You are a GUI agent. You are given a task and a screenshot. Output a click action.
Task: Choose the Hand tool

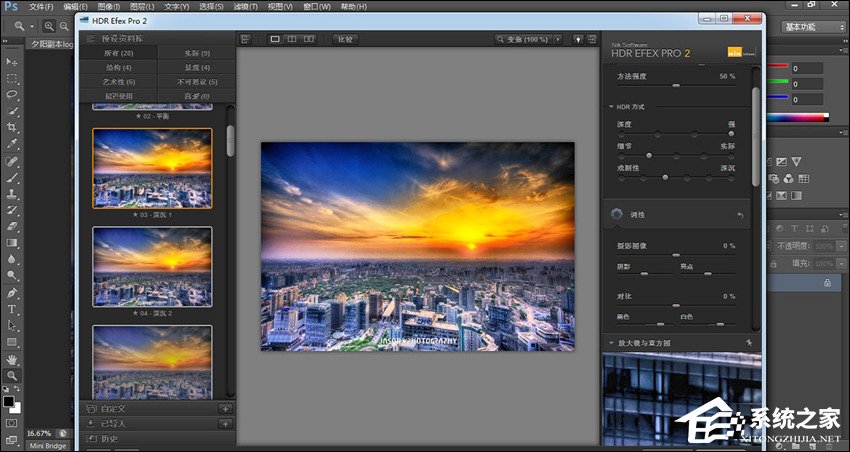(x=12, y=358)
